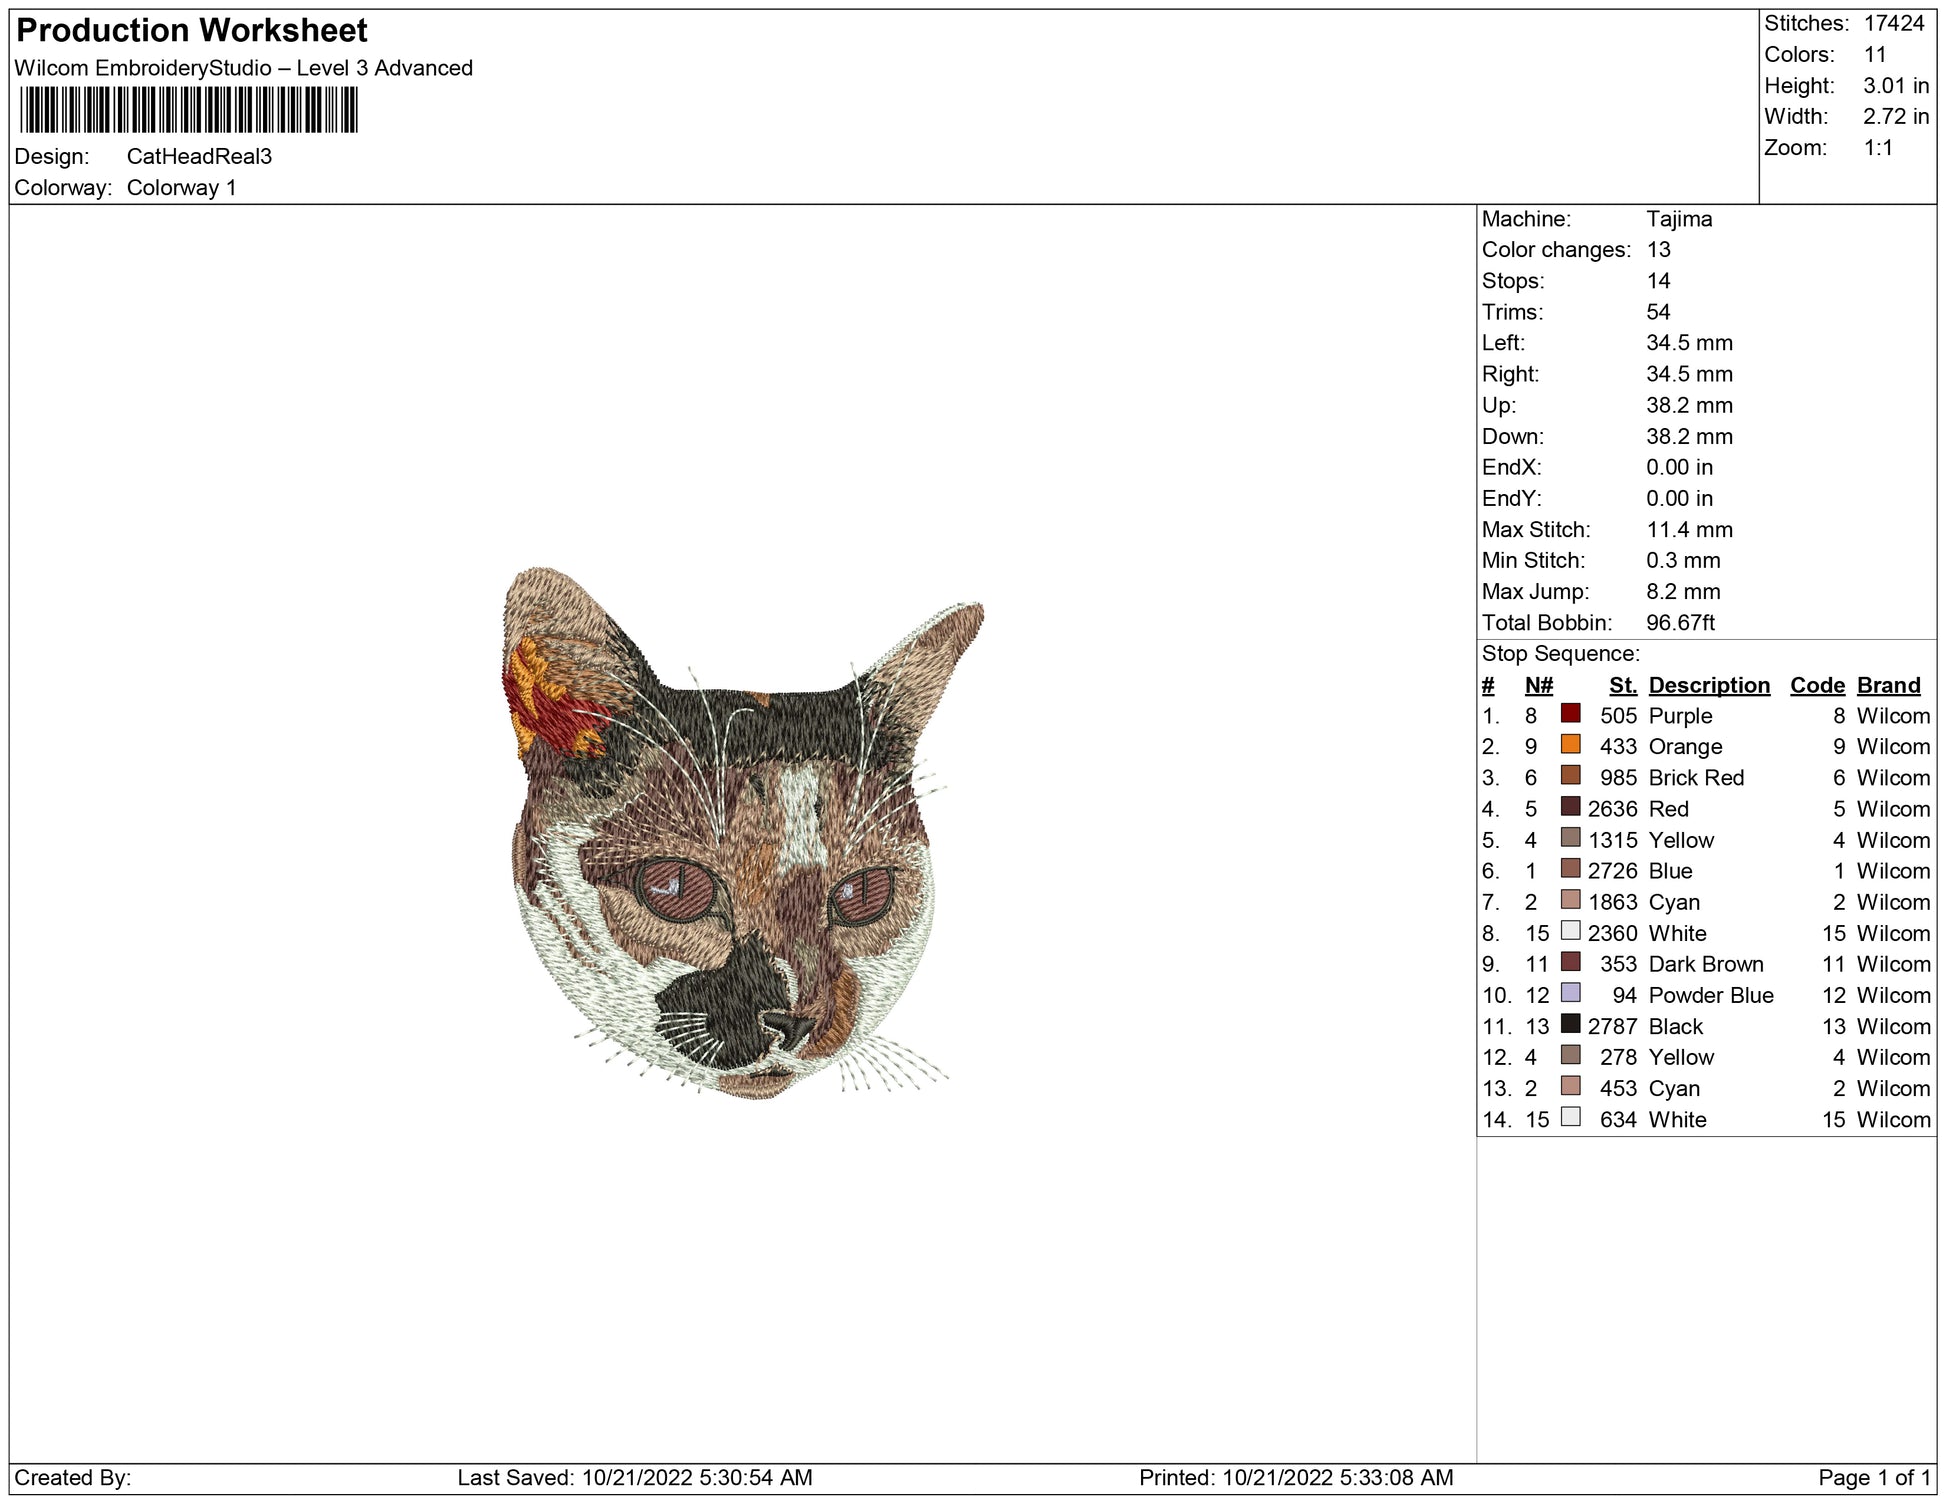The image size is (1946, 1497).
Task: Click the Orange thread color swatch
Action: point(1570,745)
